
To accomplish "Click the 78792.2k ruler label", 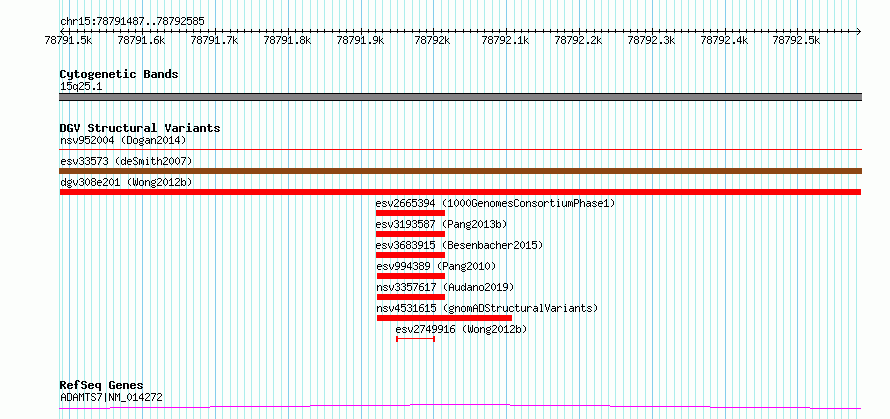I will pyautogui.click(x=578, y=40).
